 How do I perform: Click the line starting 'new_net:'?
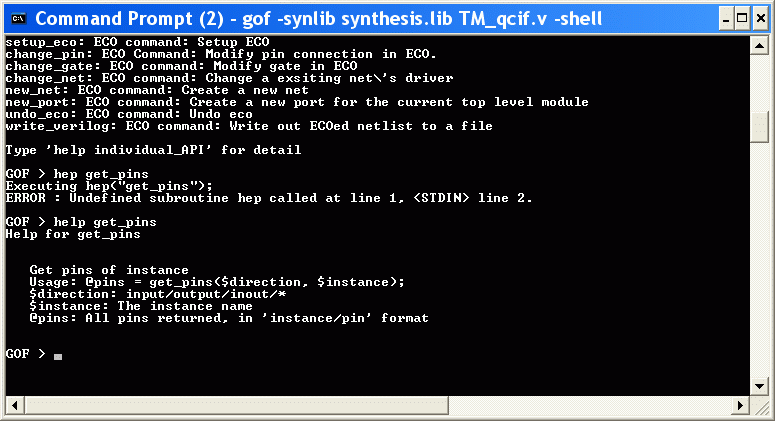[x=157, y=90]
